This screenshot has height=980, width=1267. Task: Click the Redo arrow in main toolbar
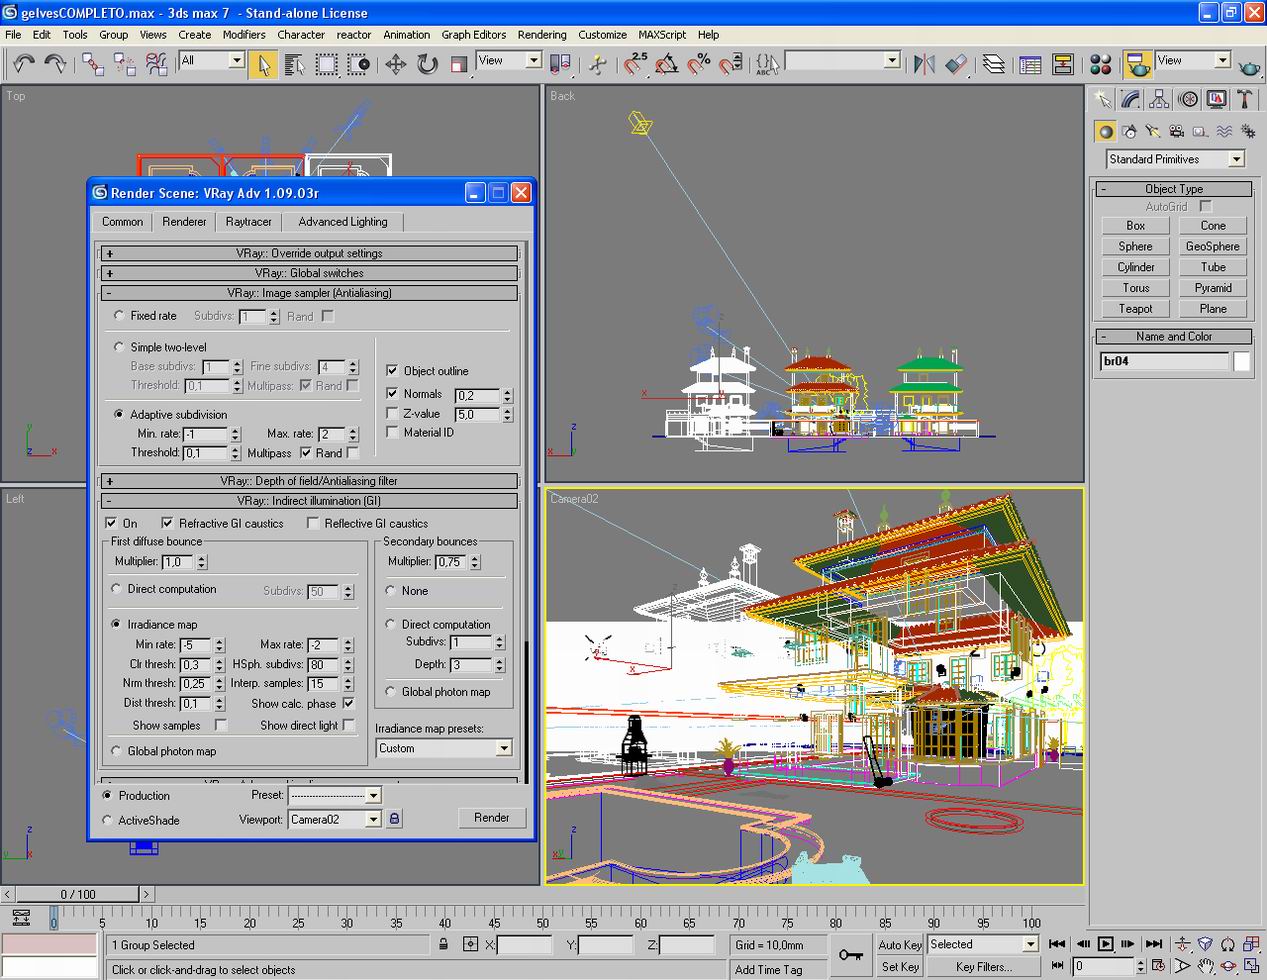coord(55,64)
